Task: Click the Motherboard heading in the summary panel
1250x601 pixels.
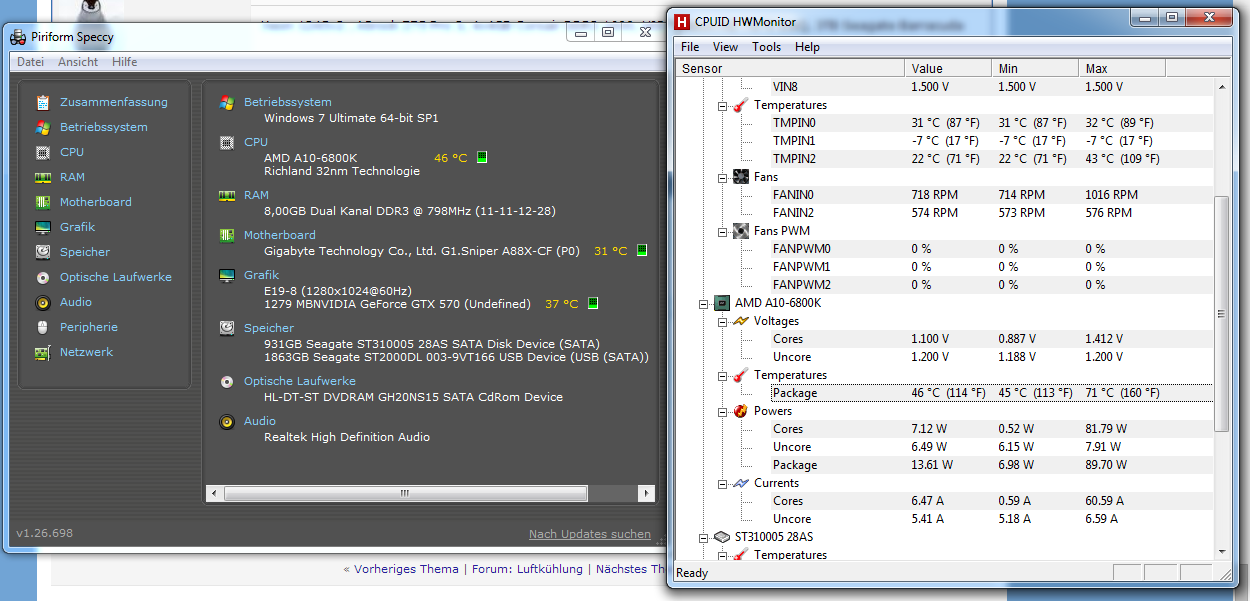Action: 280,235
